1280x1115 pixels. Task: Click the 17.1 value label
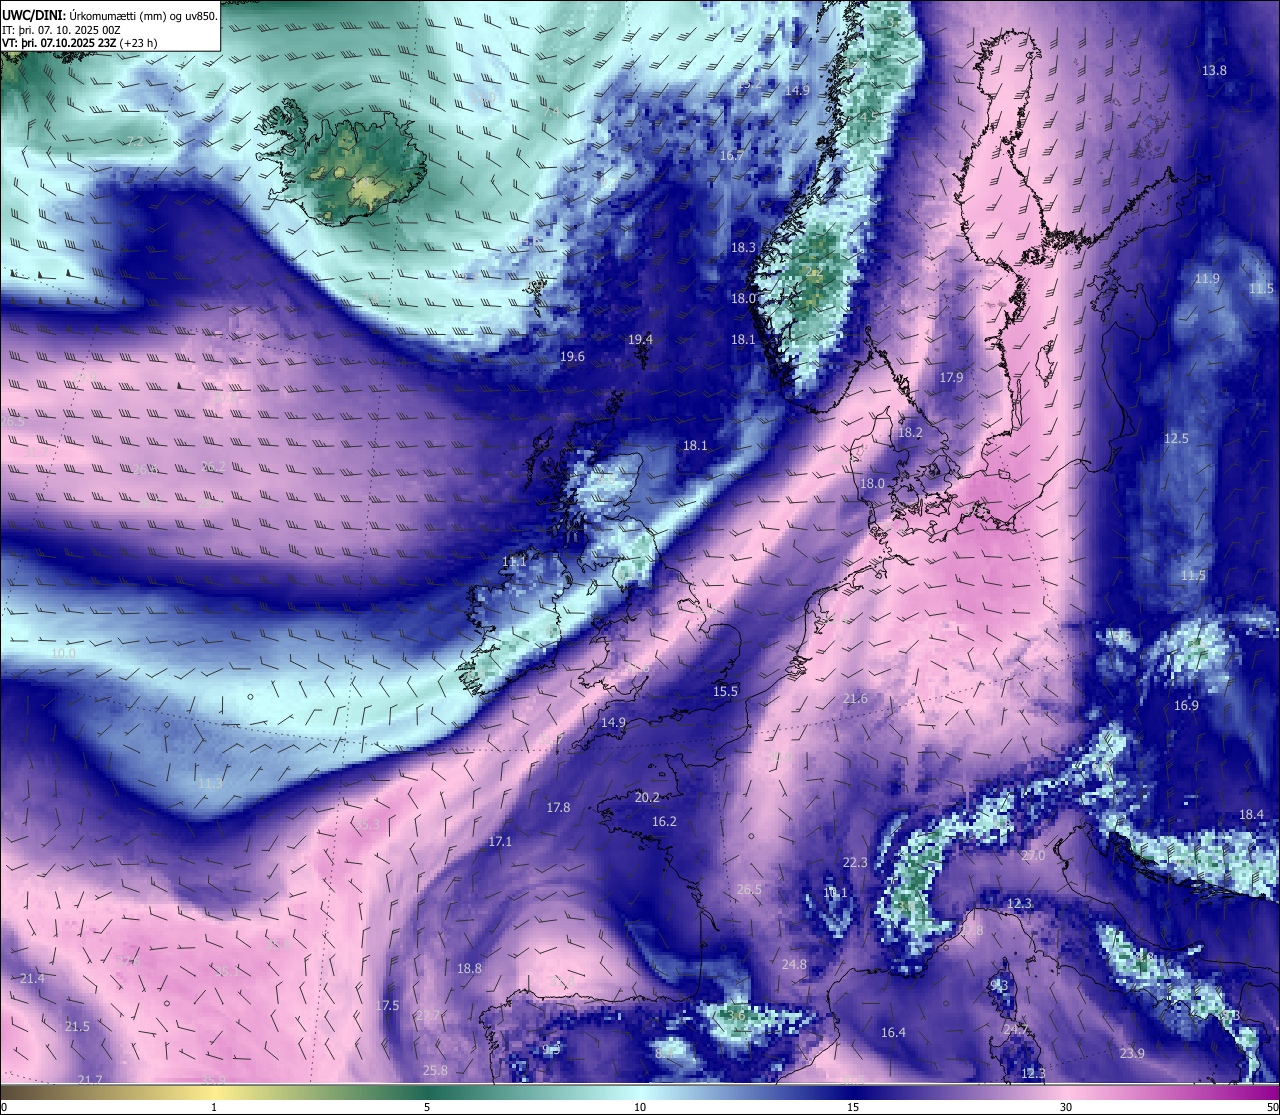click(500, 841)
